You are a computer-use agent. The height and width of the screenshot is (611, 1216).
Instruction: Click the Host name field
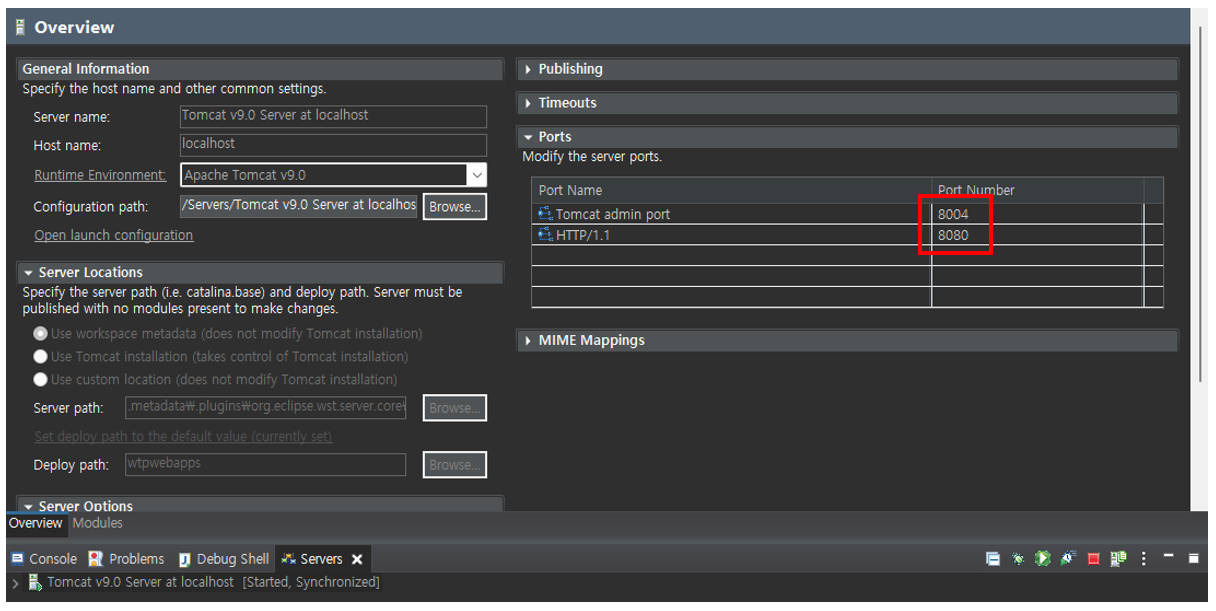[333, 145]
